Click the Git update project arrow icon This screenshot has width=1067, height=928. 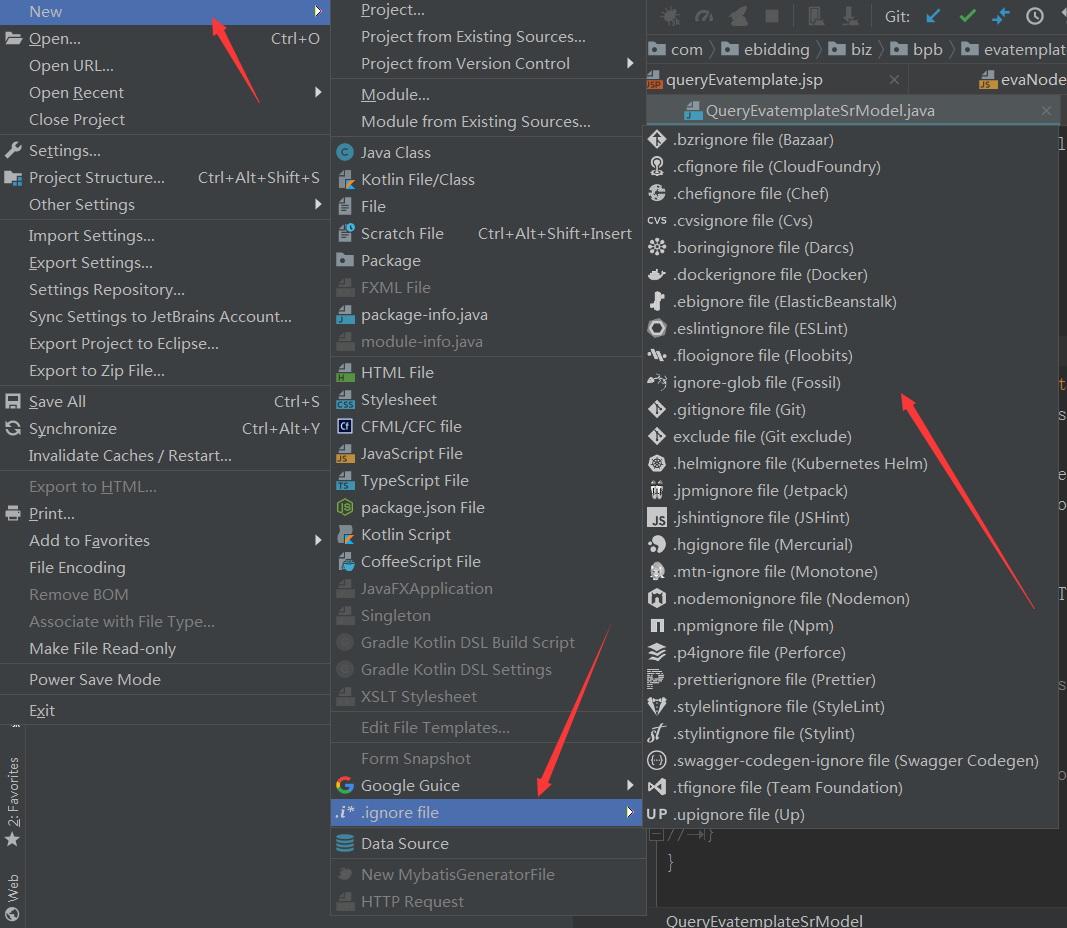click(934, 15)
